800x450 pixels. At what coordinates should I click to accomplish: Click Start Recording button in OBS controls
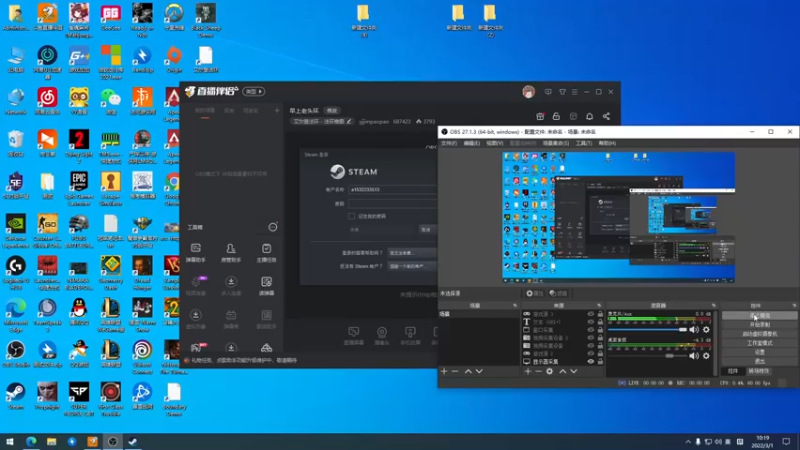point(760,325)
